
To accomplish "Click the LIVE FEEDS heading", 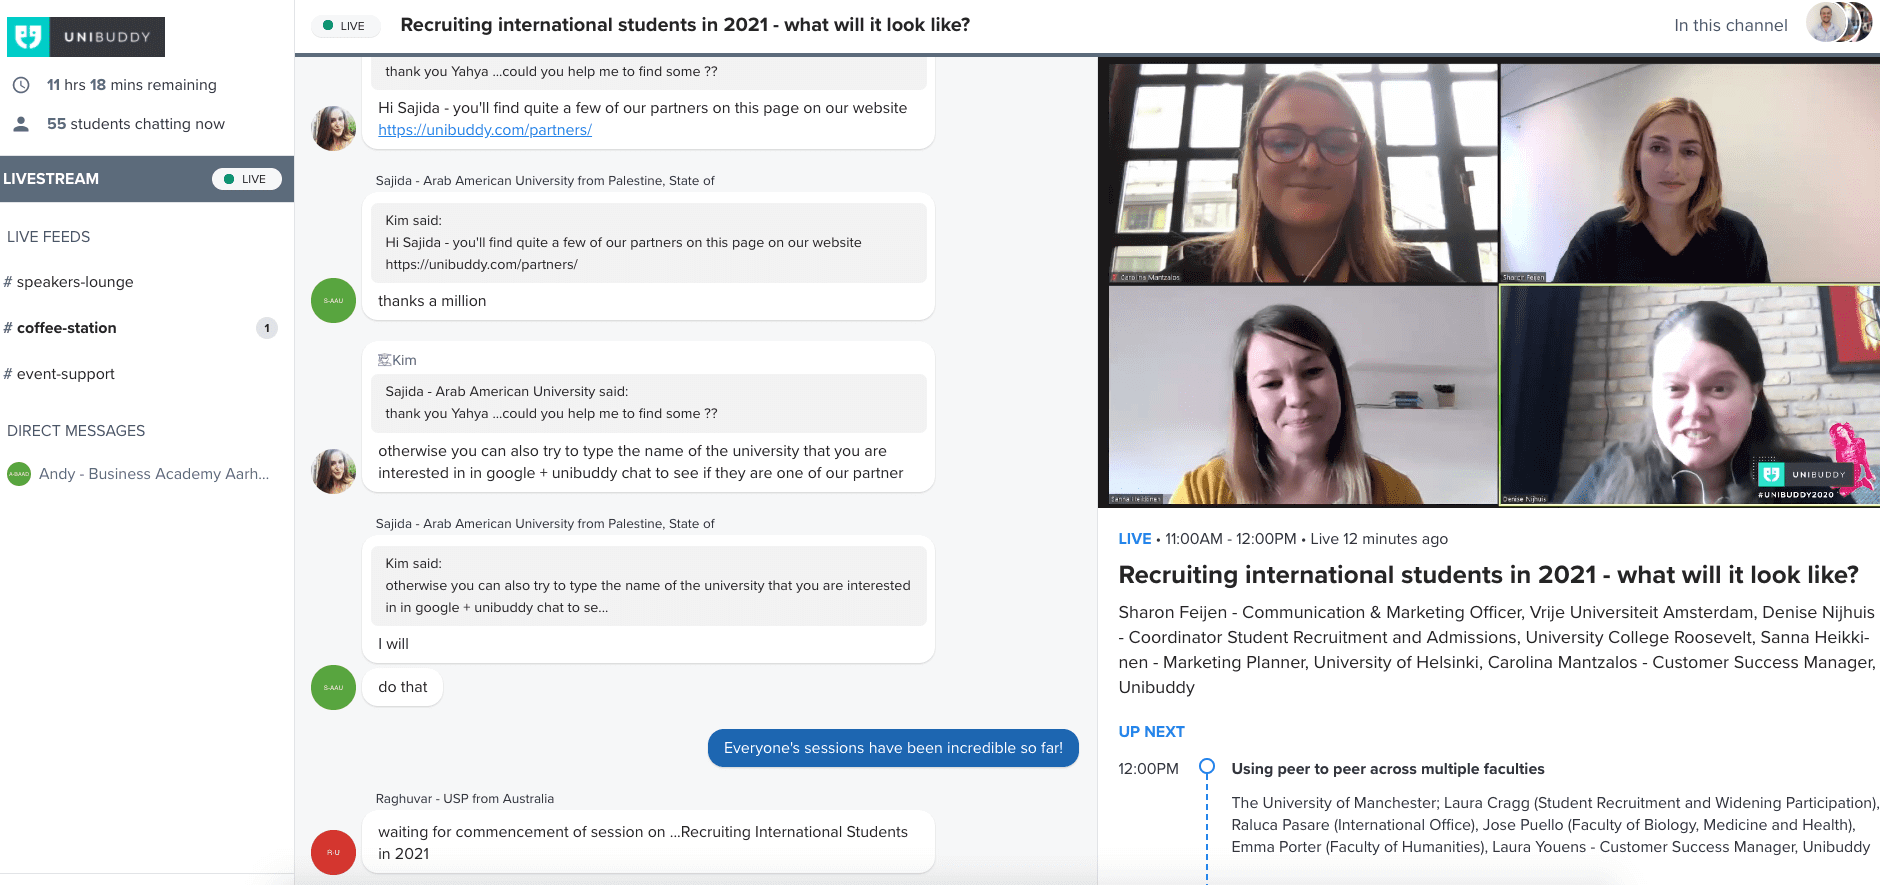I will click(x=48, y=237).
